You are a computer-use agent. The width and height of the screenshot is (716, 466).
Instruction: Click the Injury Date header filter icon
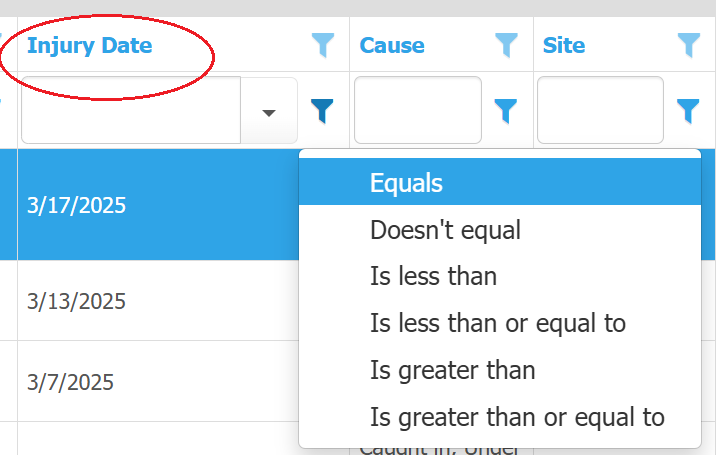(322, 45)
